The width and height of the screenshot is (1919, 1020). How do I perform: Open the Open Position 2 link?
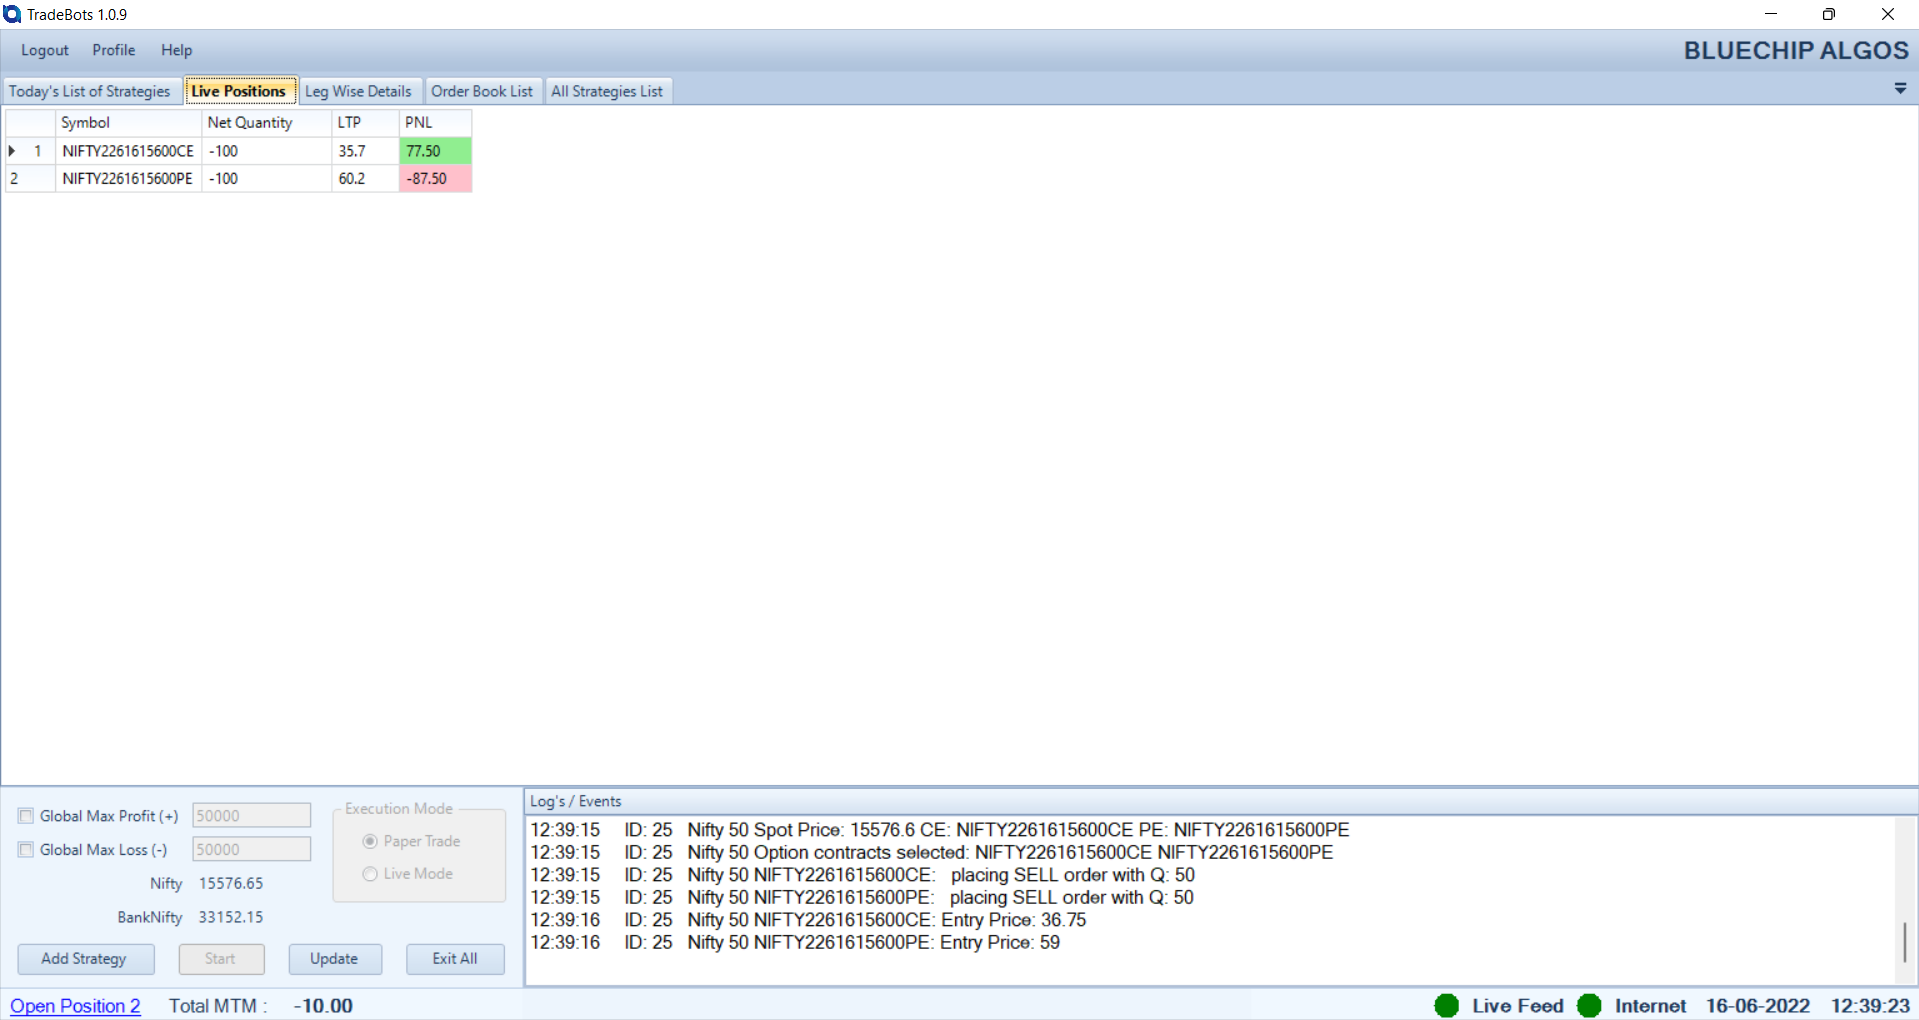pyautogui.click(x=75, y=1006)
